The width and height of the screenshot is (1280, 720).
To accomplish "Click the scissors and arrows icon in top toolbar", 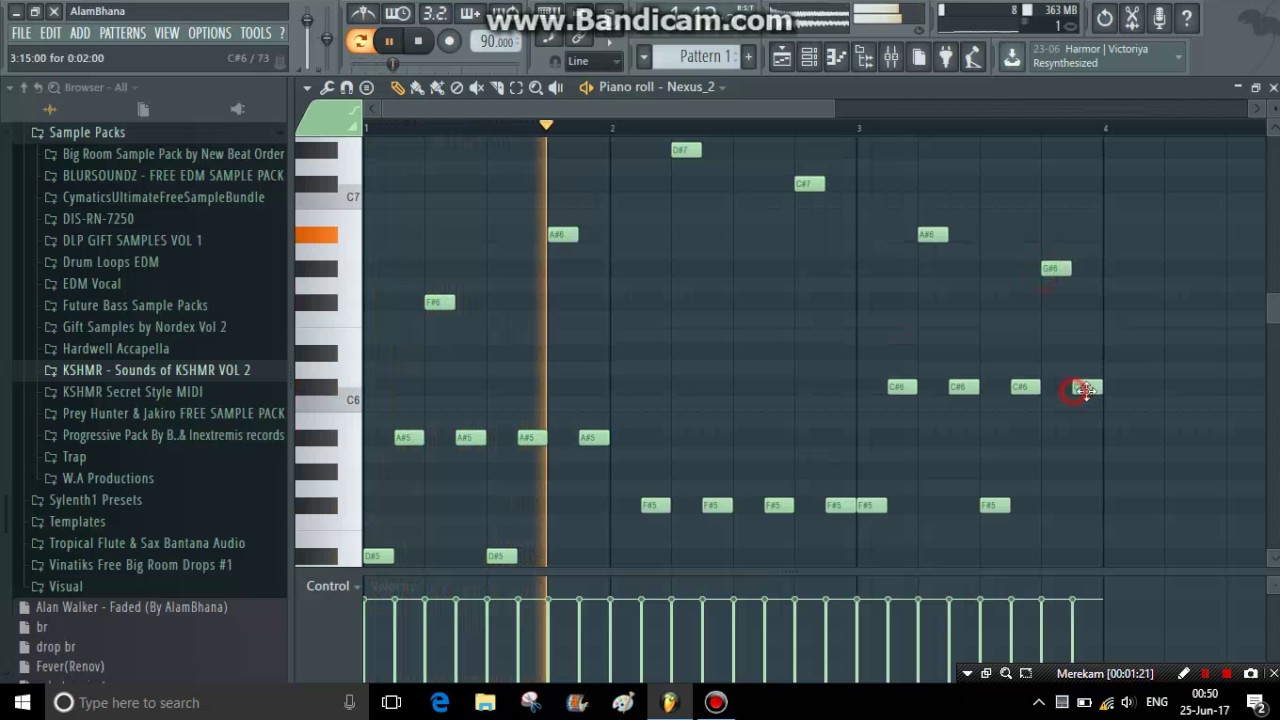I will [x=1131, y=17].
